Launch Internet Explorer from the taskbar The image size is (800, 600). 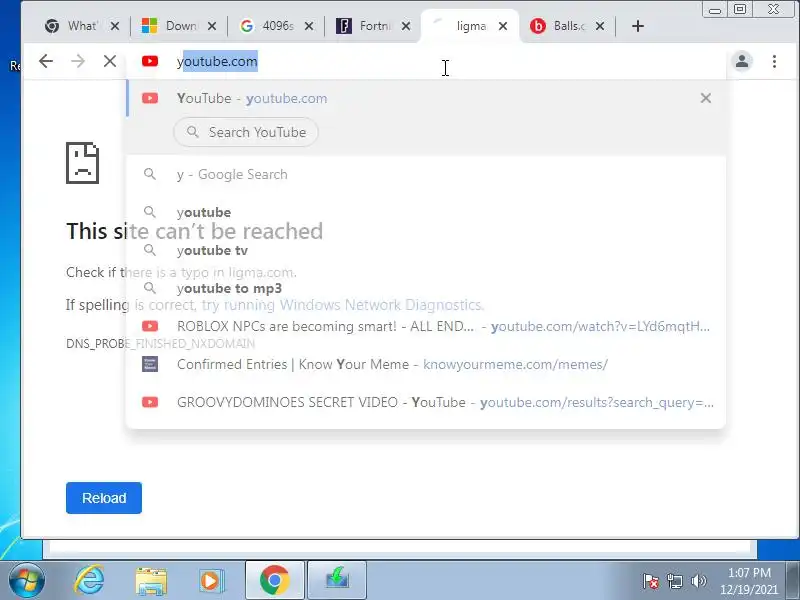pos(89,581)
